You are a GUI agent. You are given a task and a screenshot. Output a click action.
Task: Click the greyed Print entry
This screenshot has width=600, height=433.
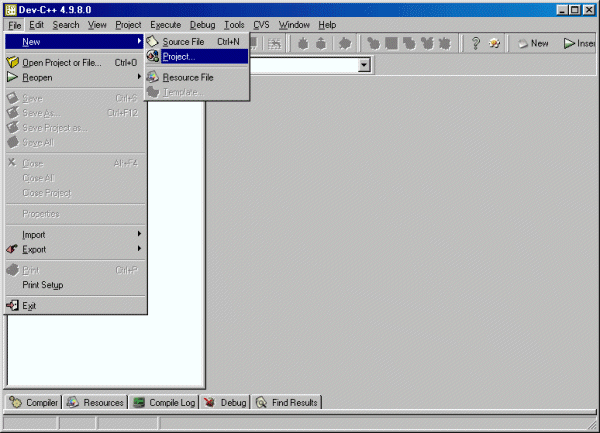pos(75,270)
